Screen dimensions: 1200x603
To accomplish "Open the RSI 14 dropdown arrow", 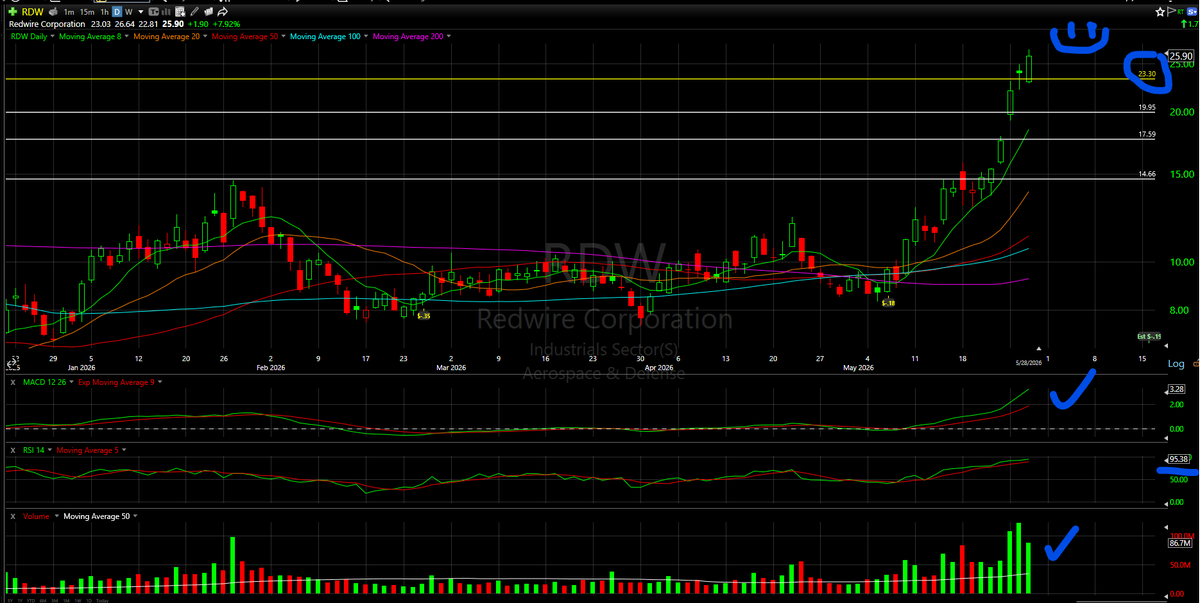I will pos(50,450).
